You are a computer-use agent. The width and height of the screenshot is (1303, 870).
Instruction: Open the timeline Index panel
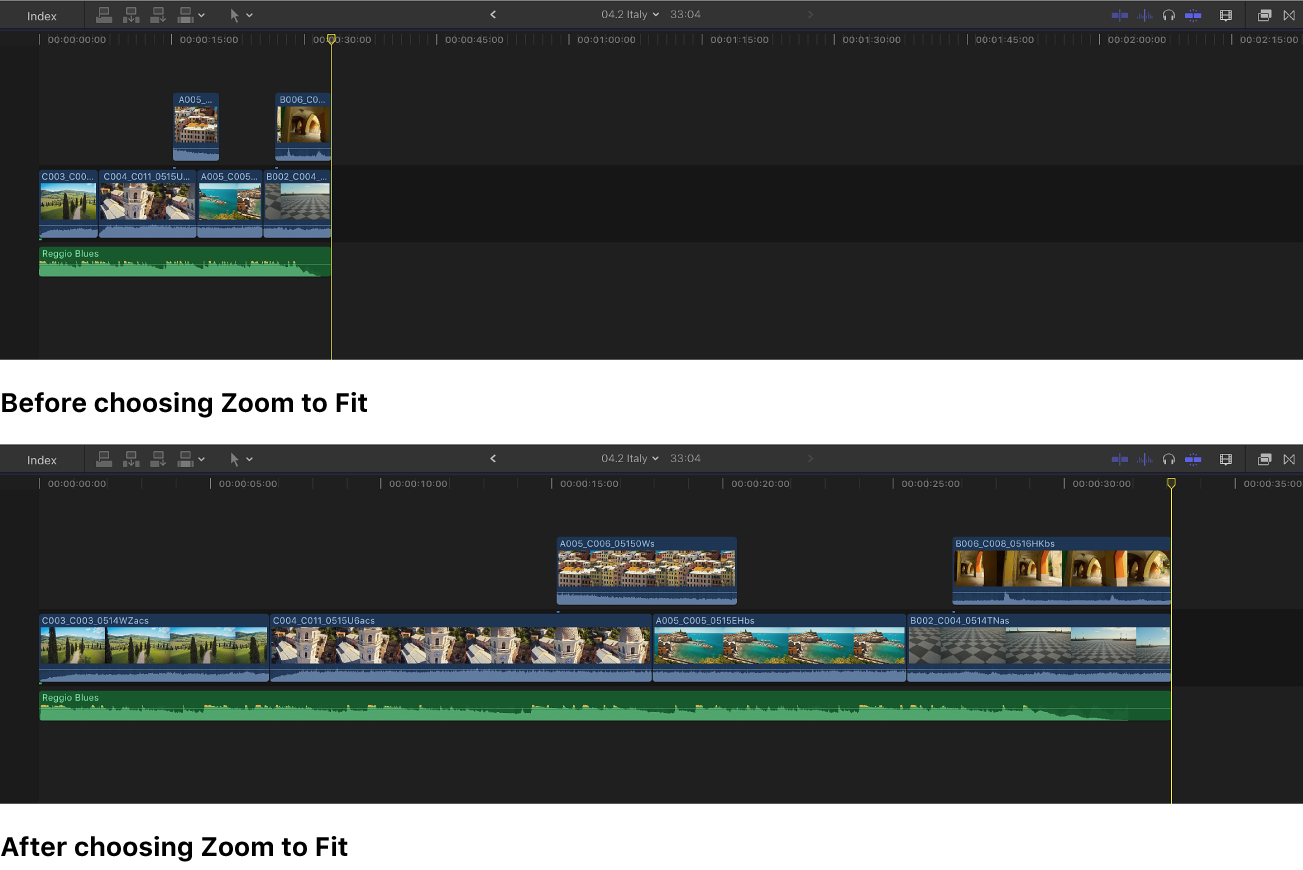(x=41, y=14)
